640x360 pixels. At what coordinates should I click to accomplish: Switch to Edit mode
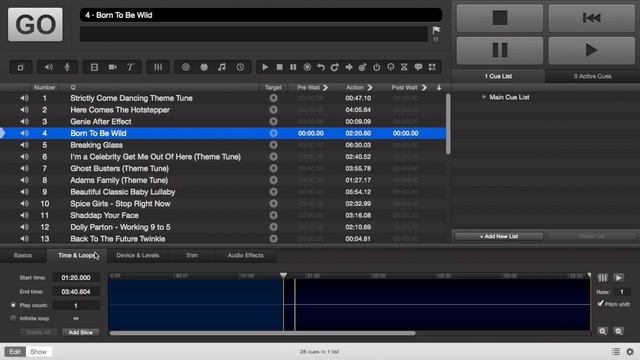click(15, 351)
